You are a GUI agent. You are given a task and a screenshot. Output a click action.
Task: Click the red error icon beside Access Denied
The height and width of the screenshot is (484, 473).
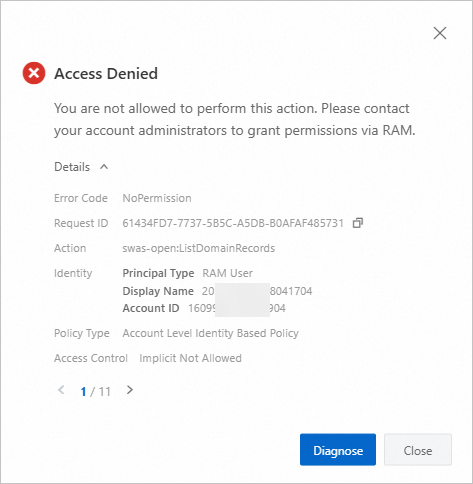[x=34, y=73]
